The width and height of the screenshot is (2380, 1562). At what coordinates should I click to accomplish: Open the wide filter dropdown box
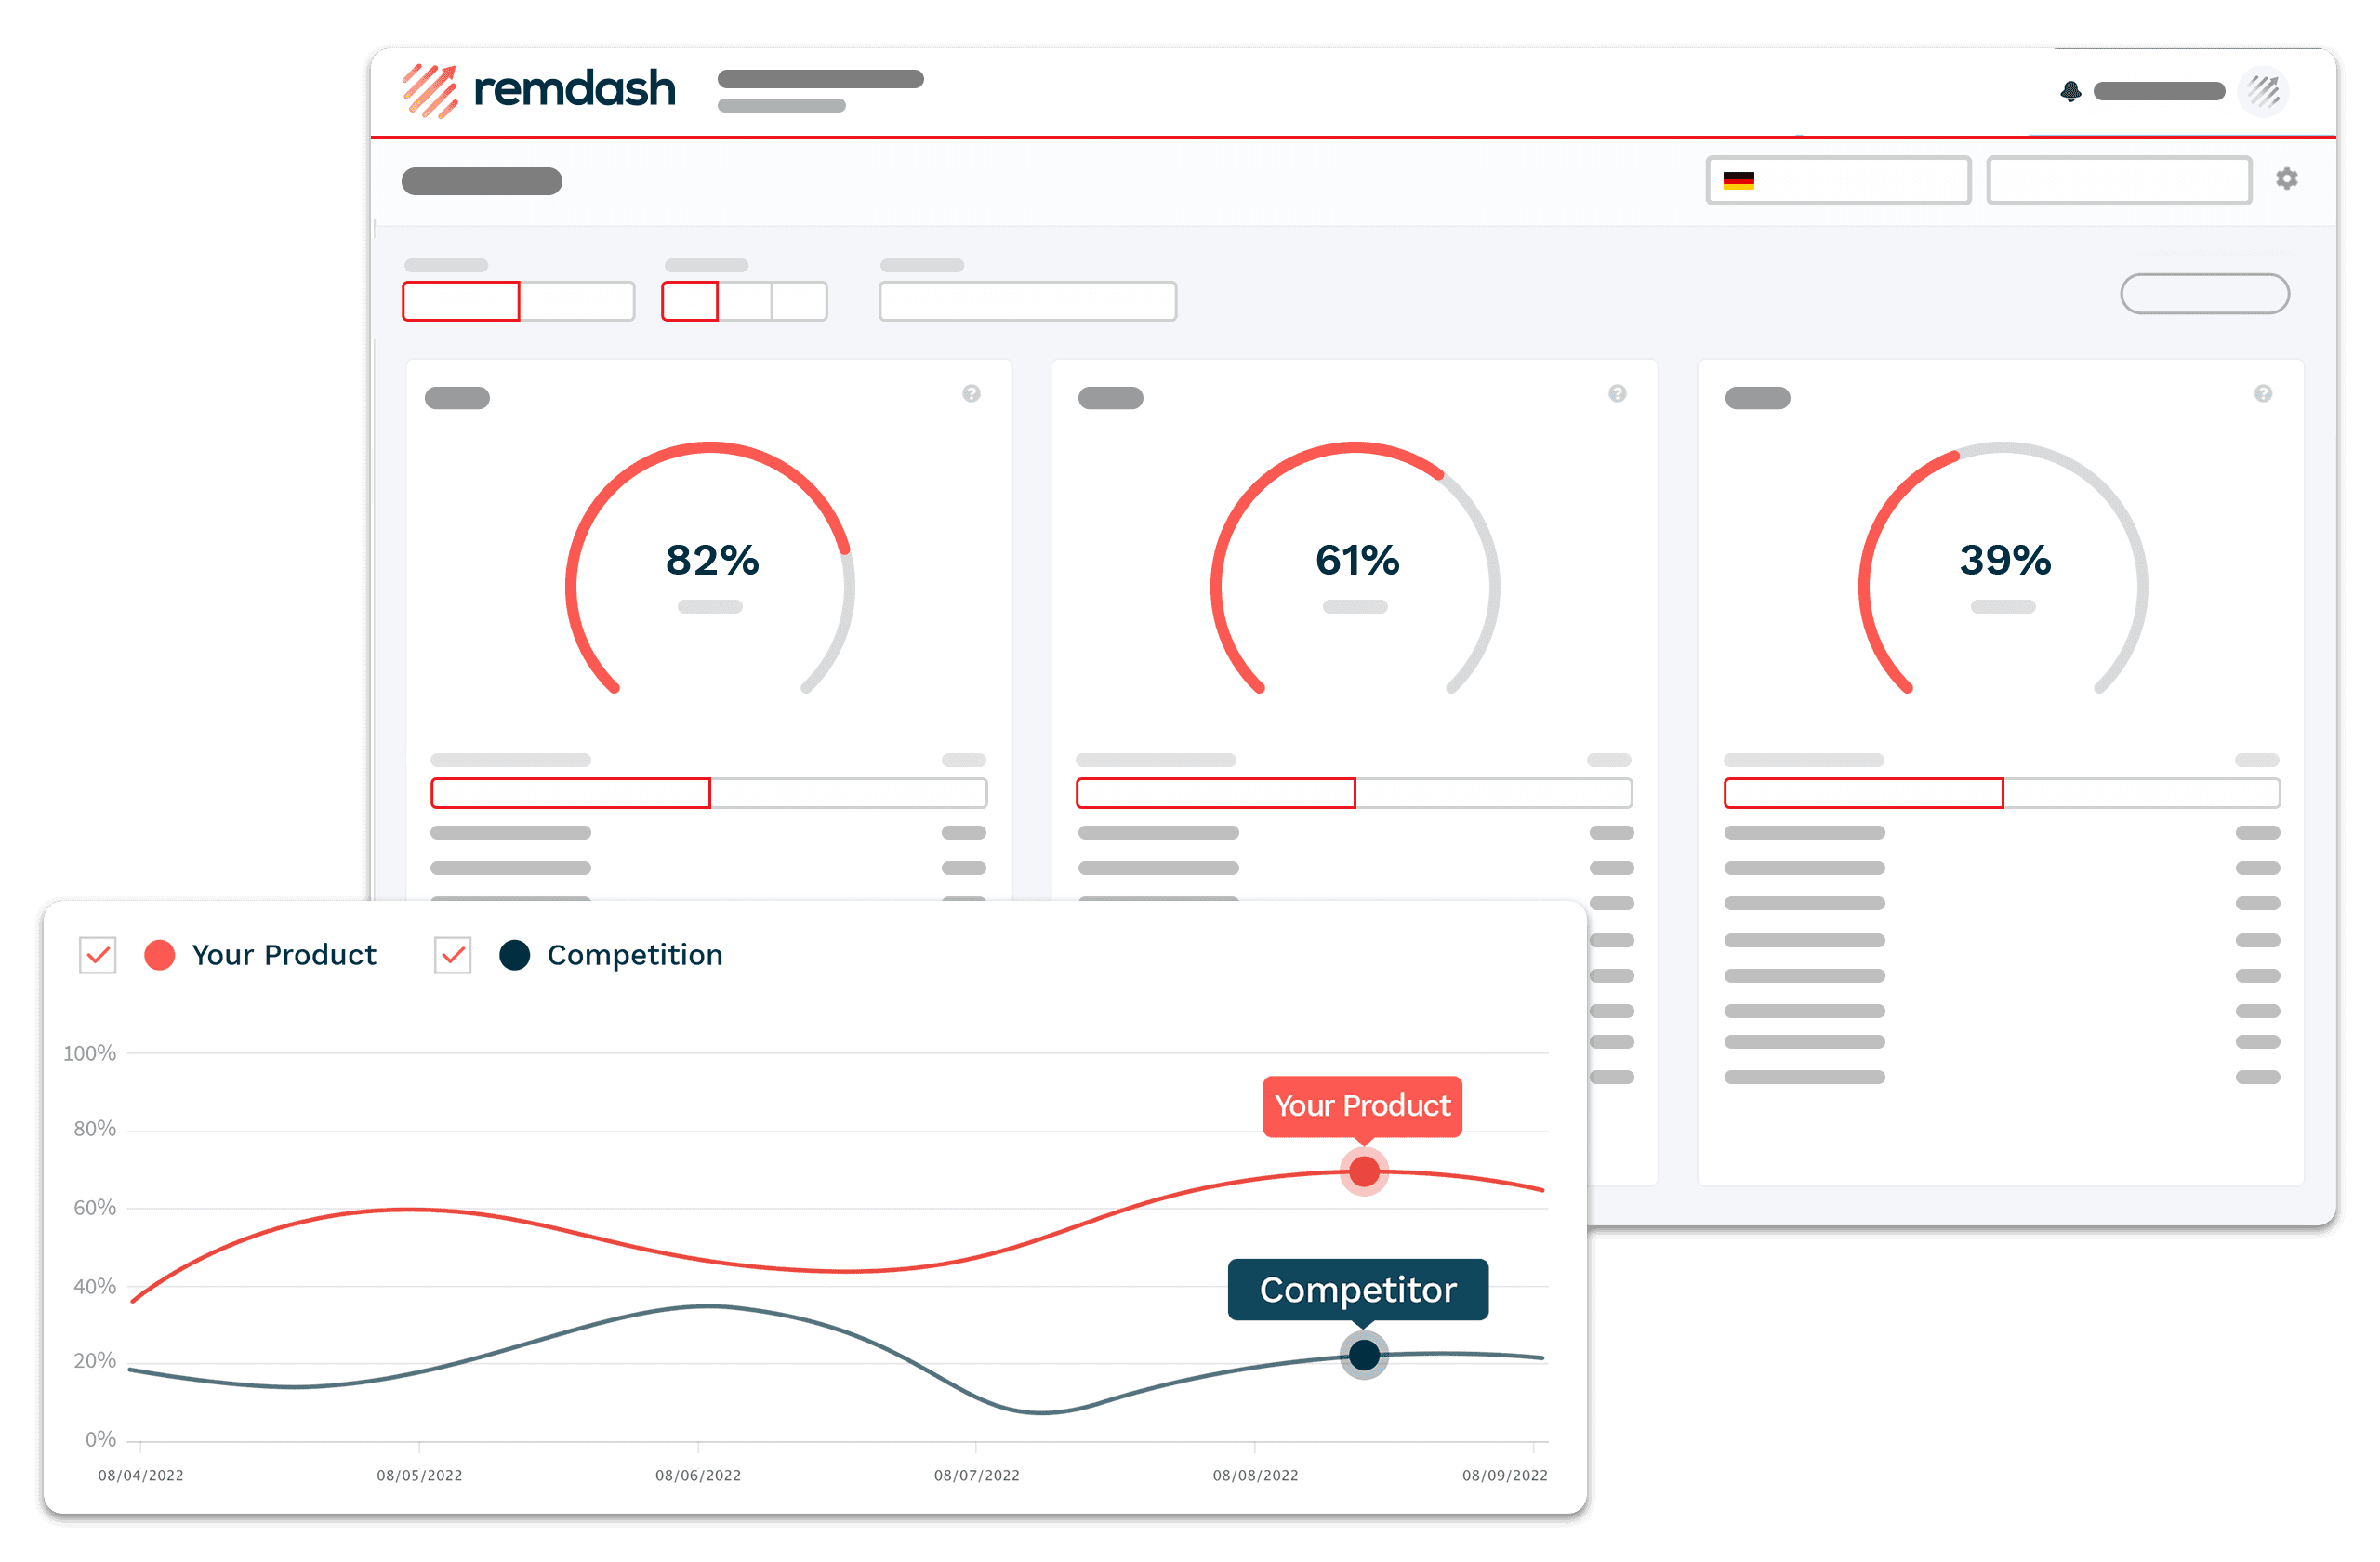[1027, 301]
